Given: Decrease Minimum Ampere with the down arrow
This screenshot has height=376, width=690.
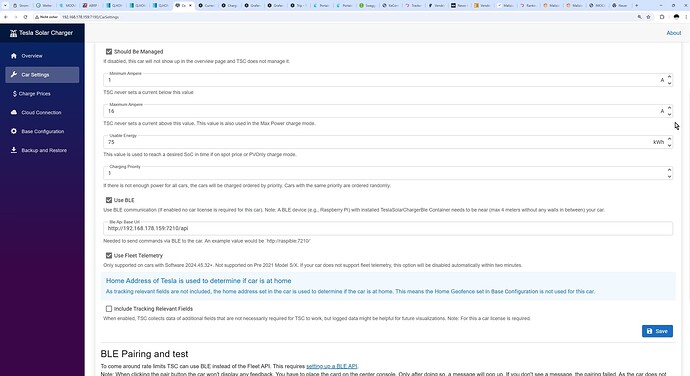Looking at the screenshot, I should click(669, 83).
